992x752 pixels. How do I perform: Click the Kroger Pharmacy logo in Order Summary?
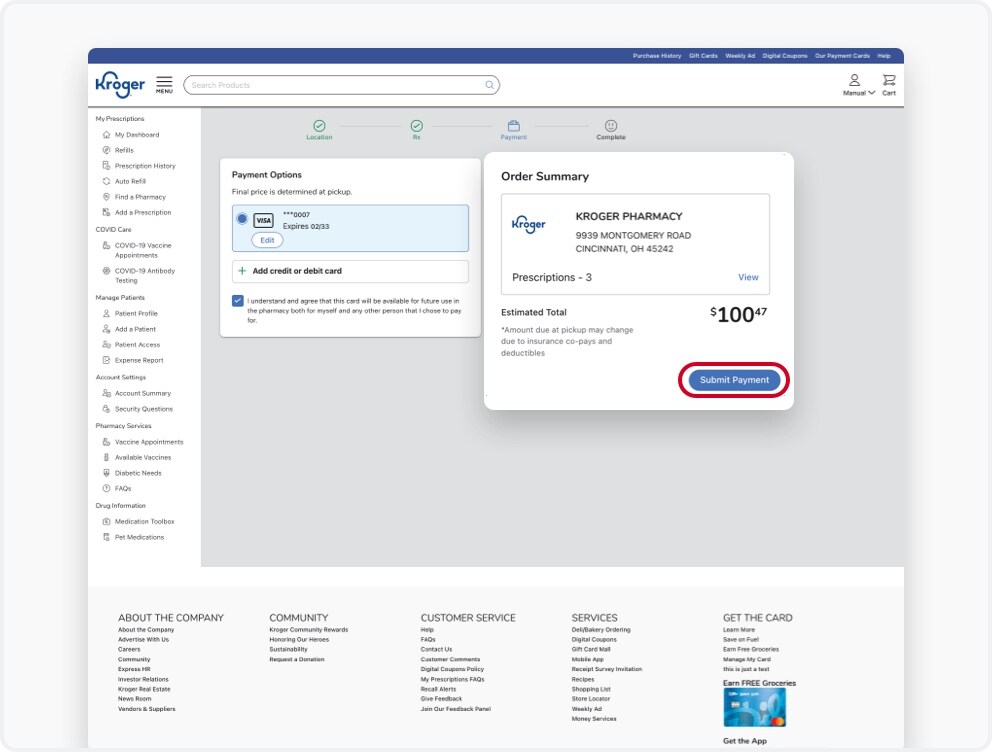point(528,224)
